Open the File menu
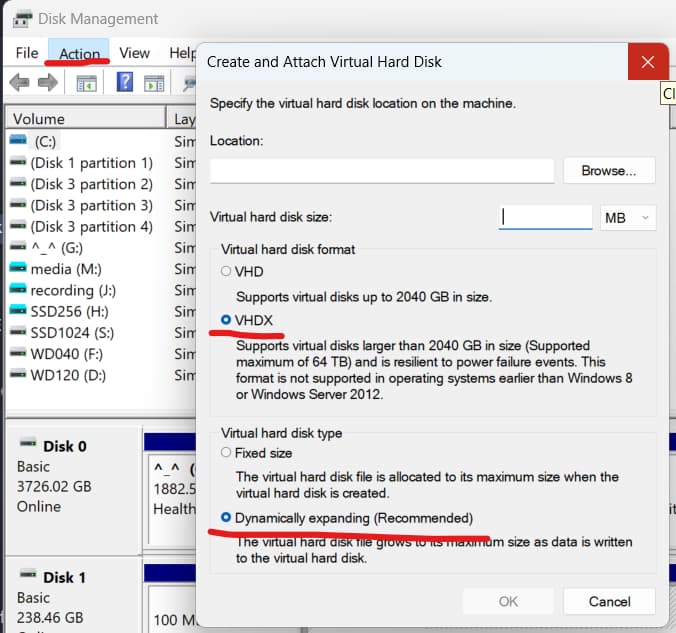This screenshot has width=676, height=633. [x=27, y=53]
